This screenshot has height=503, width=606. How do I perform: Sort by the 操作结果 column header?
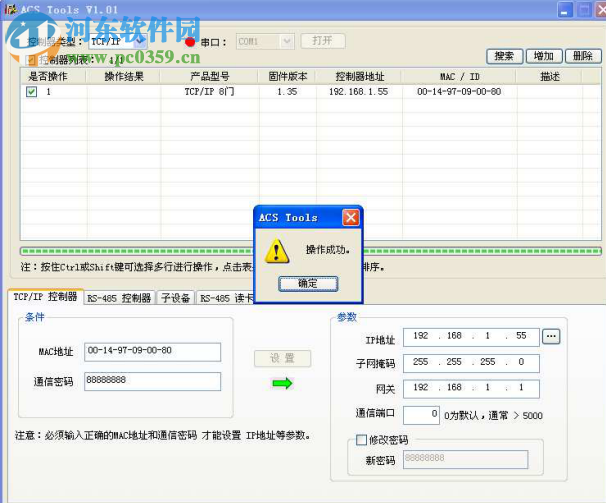click(123, 77)
